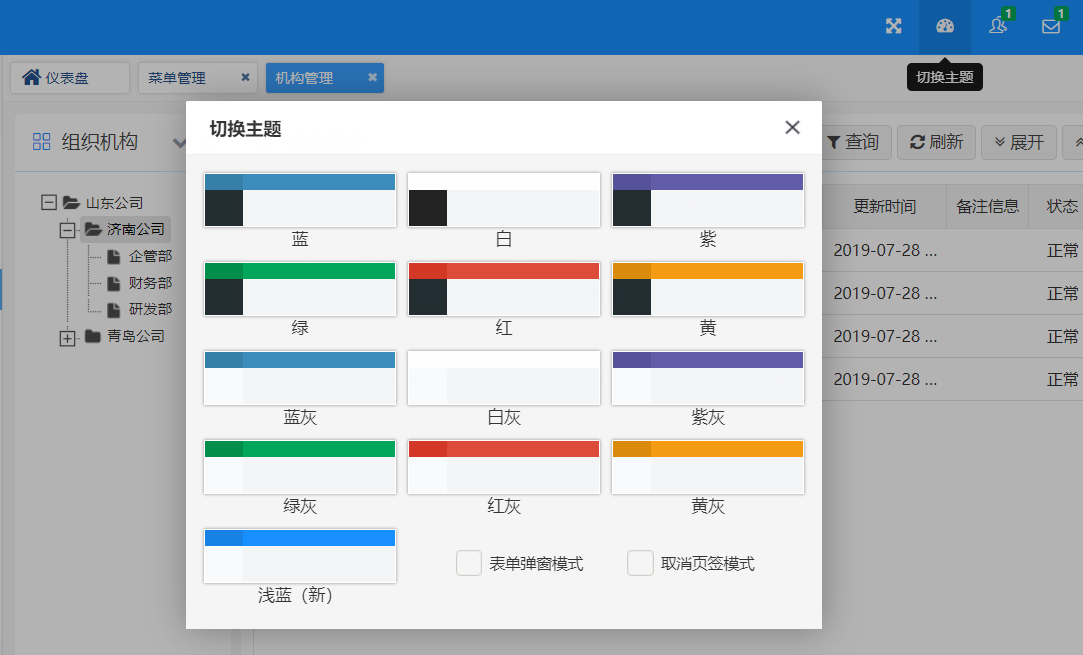Open the online users icon with badge
Image resolution: width=1083 pixels, height=655 pixels.
point(998,26)
